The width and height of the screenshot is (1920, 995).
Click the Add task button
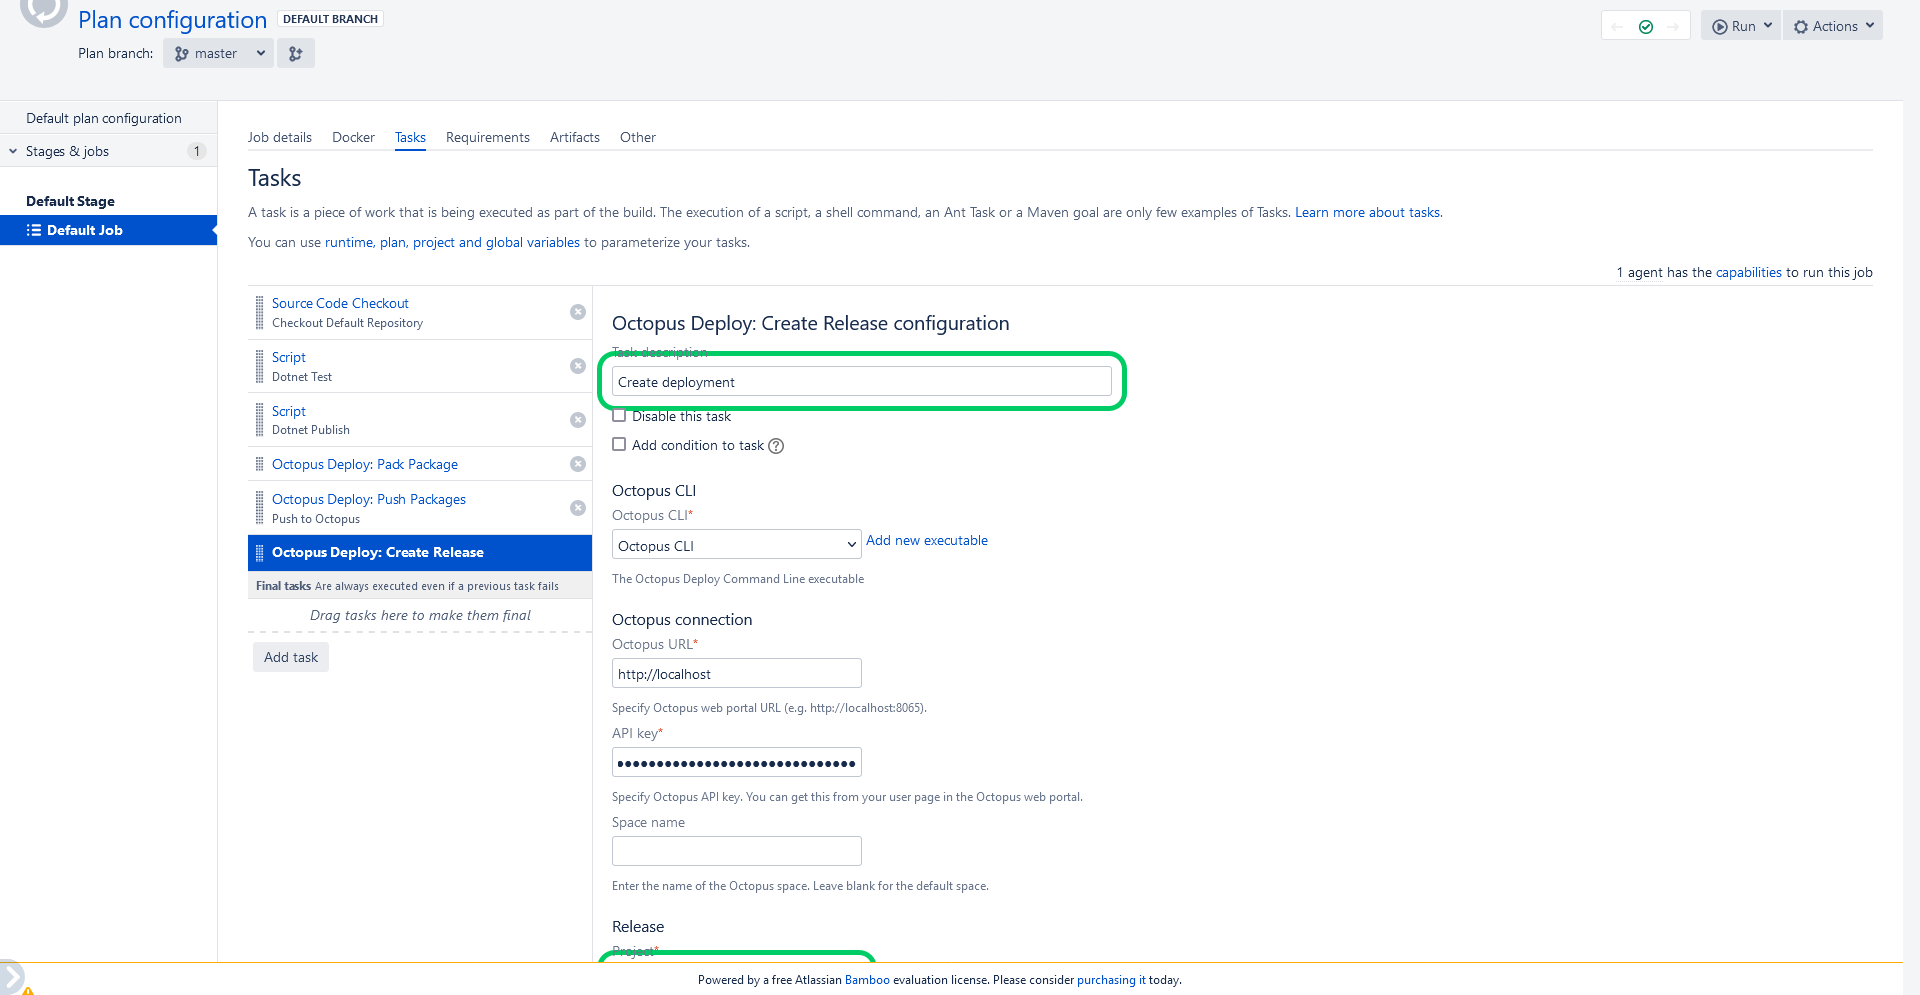click(291, 657)
